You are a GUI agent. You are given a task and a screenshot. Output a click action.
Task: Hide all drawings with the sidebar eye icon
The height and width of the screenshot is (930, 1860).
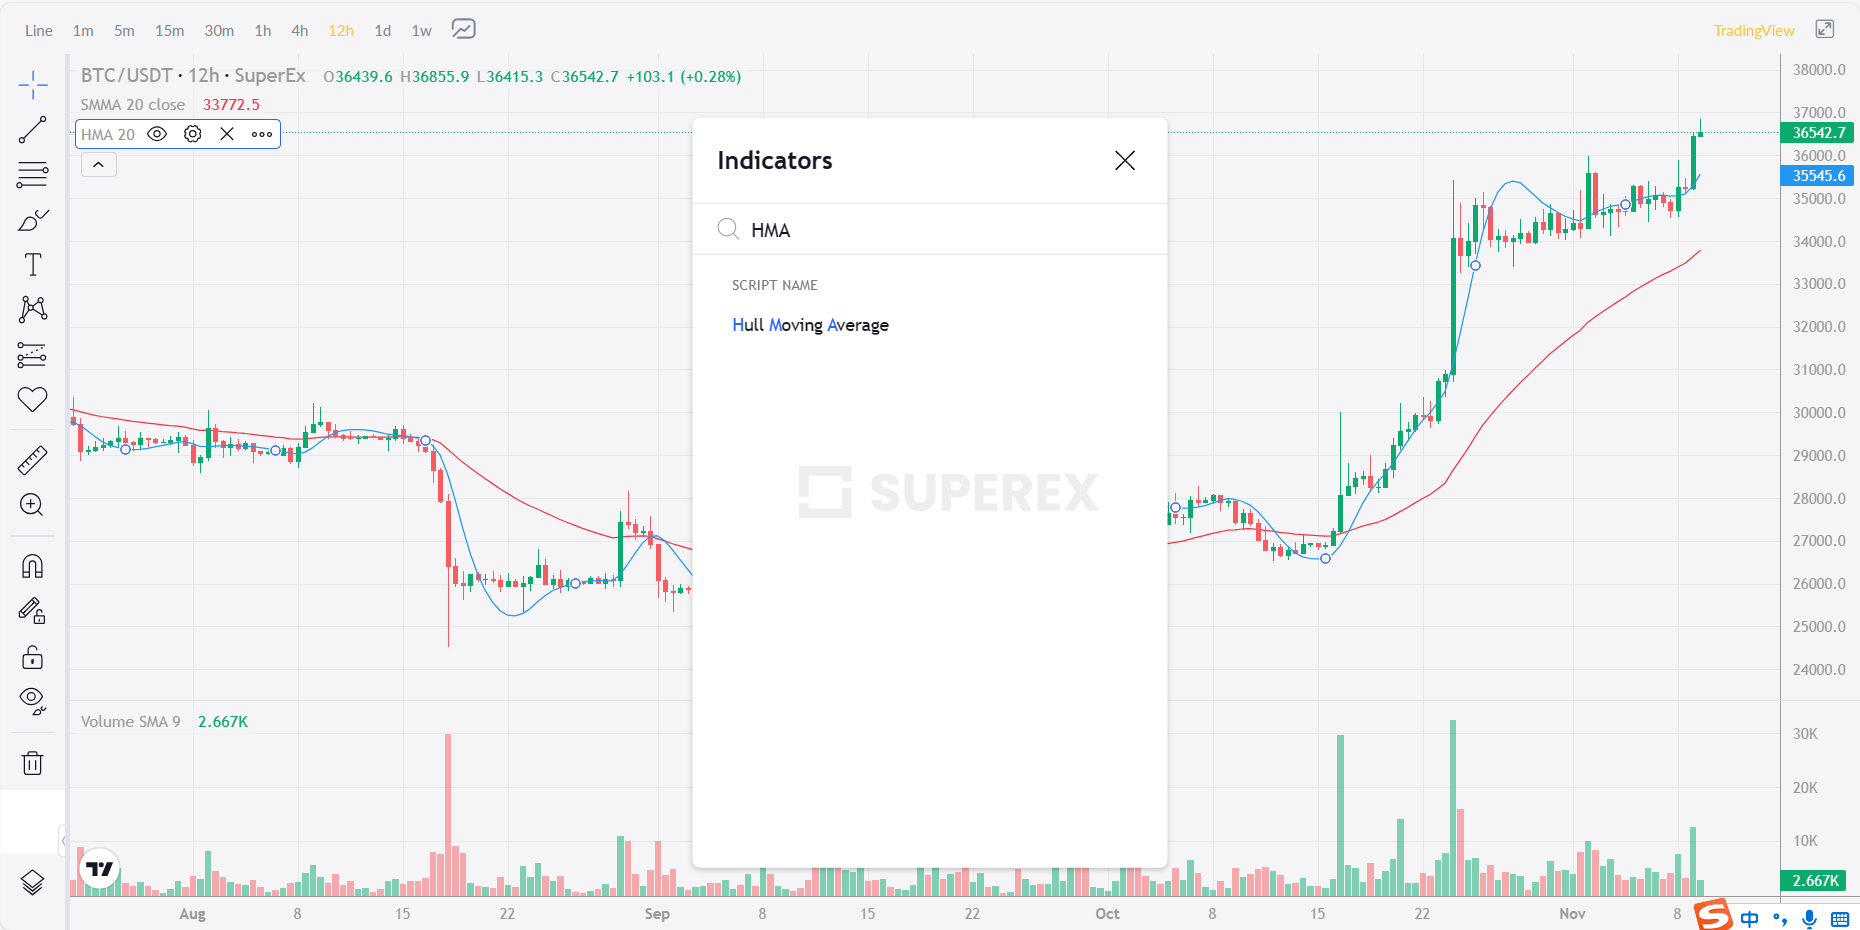point(33,700)
